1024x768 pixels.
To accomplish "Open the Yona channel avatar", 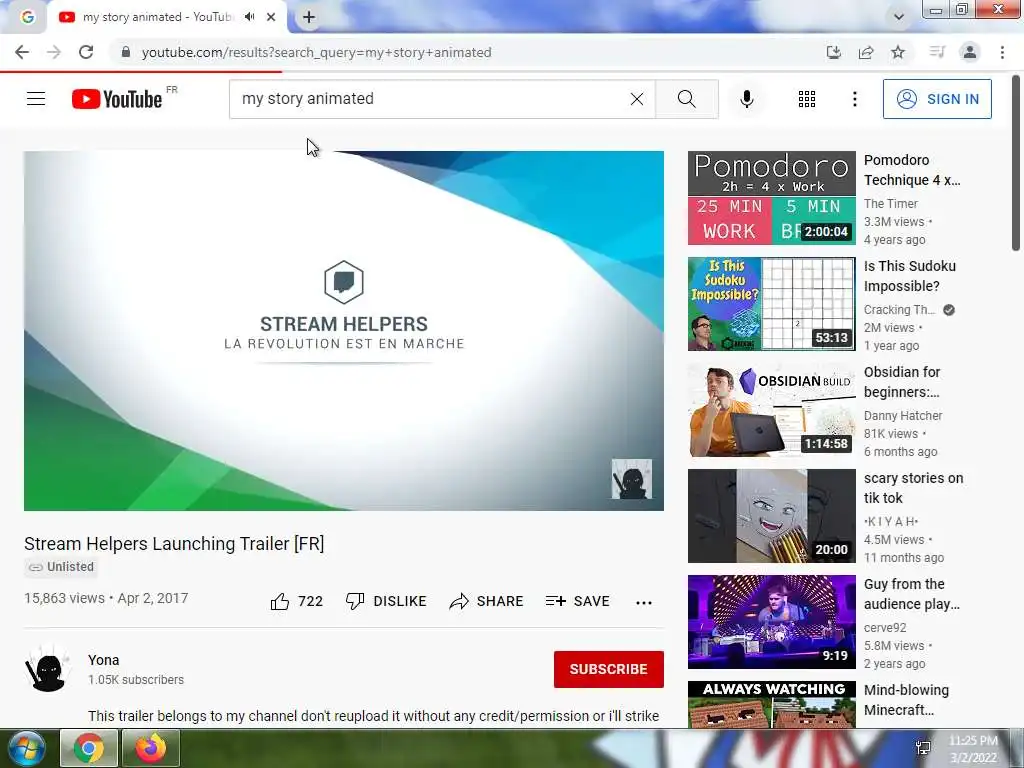I will [x=48, y=669].
